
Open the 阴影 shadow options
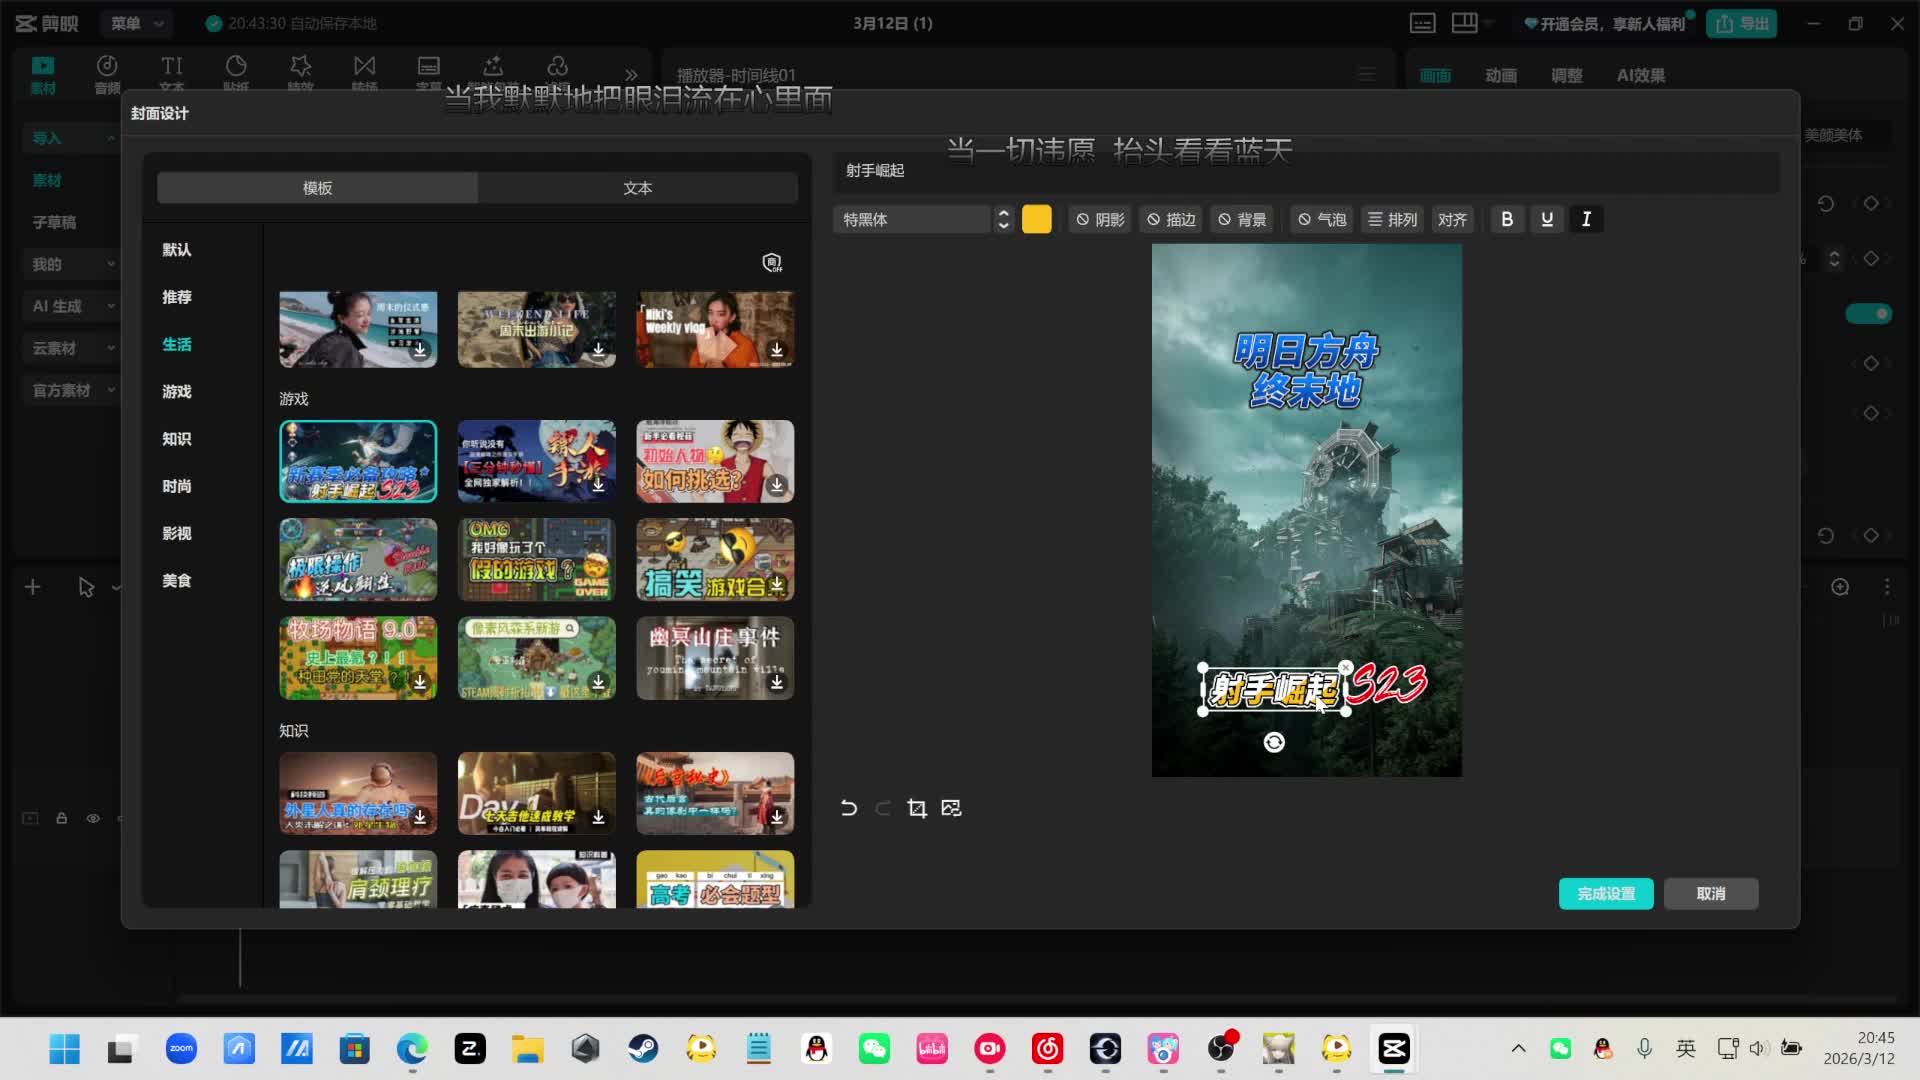(1100, 219)
